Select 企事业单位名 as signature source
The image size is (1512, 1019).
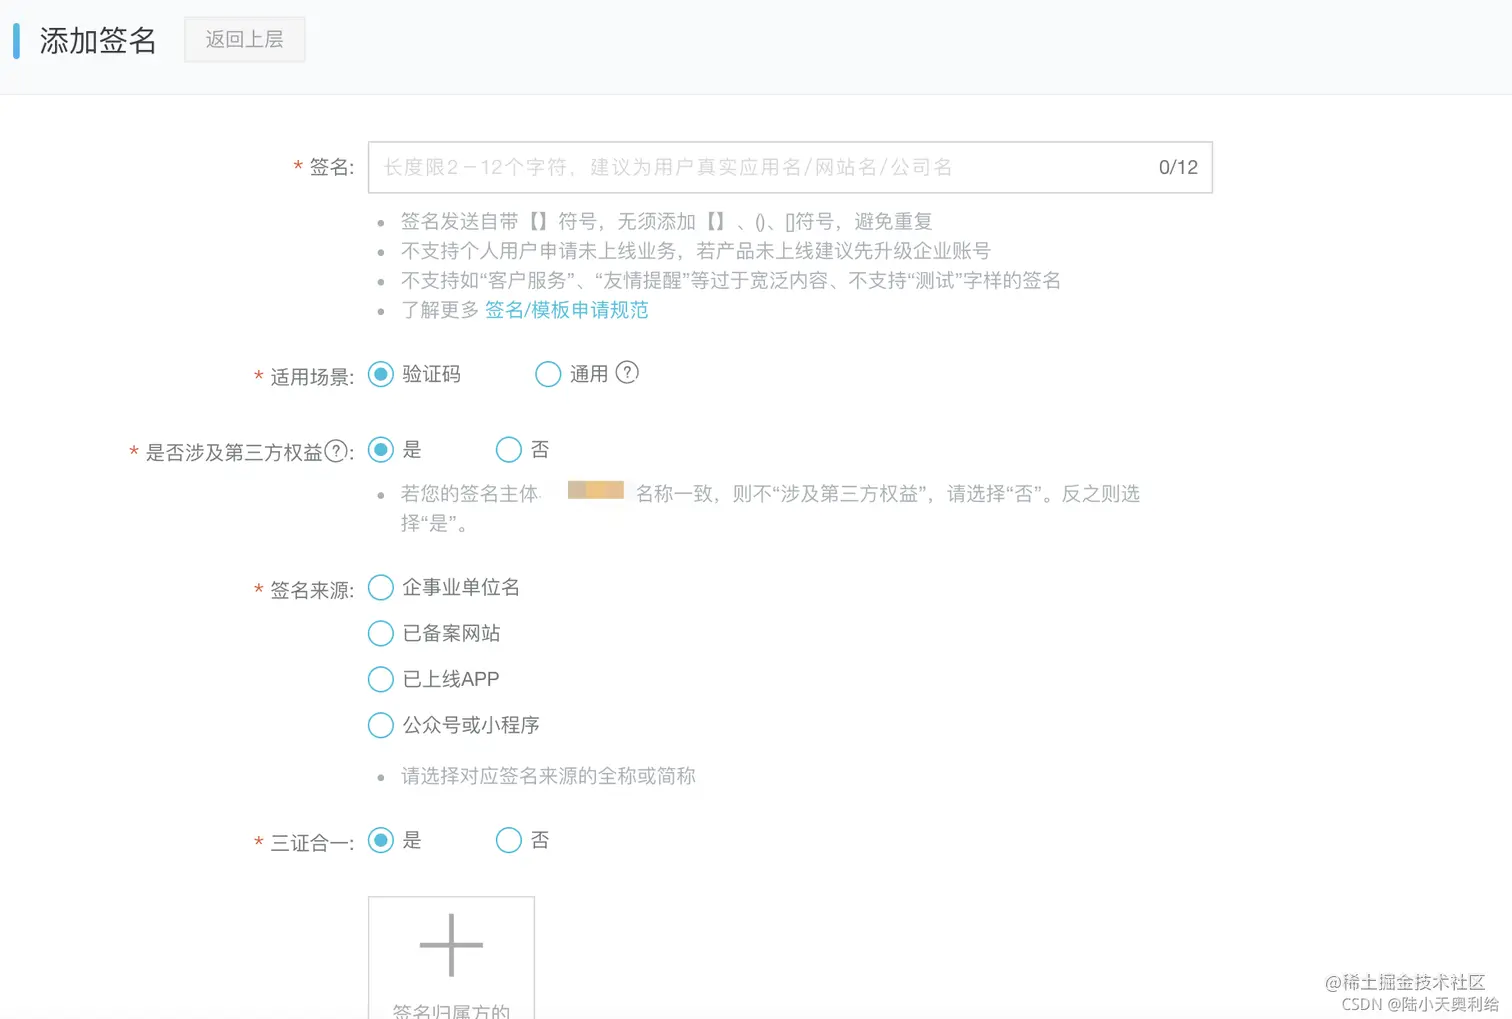click(x=380, y=587)
